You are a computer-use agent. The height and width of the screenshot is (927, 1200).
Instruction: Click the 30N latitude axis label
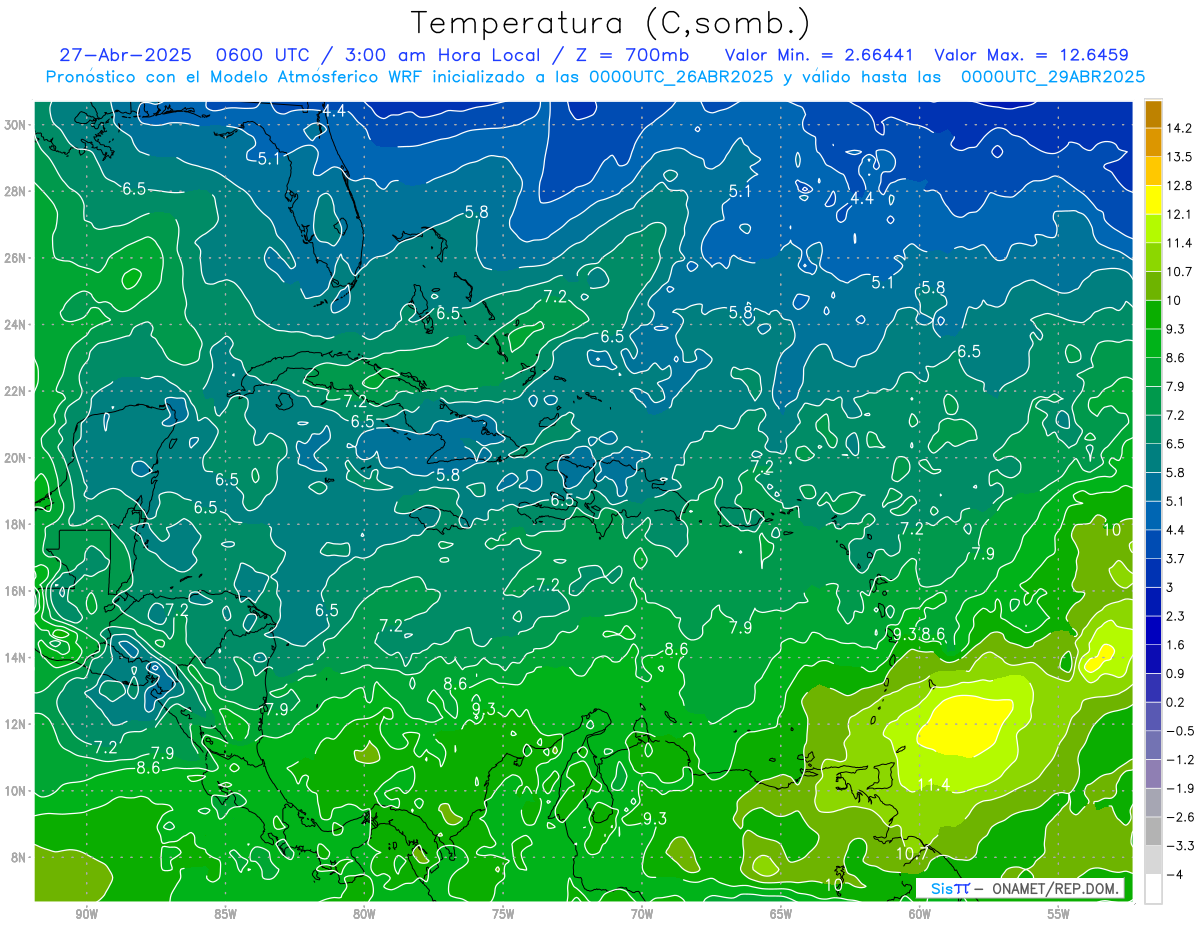16,125
